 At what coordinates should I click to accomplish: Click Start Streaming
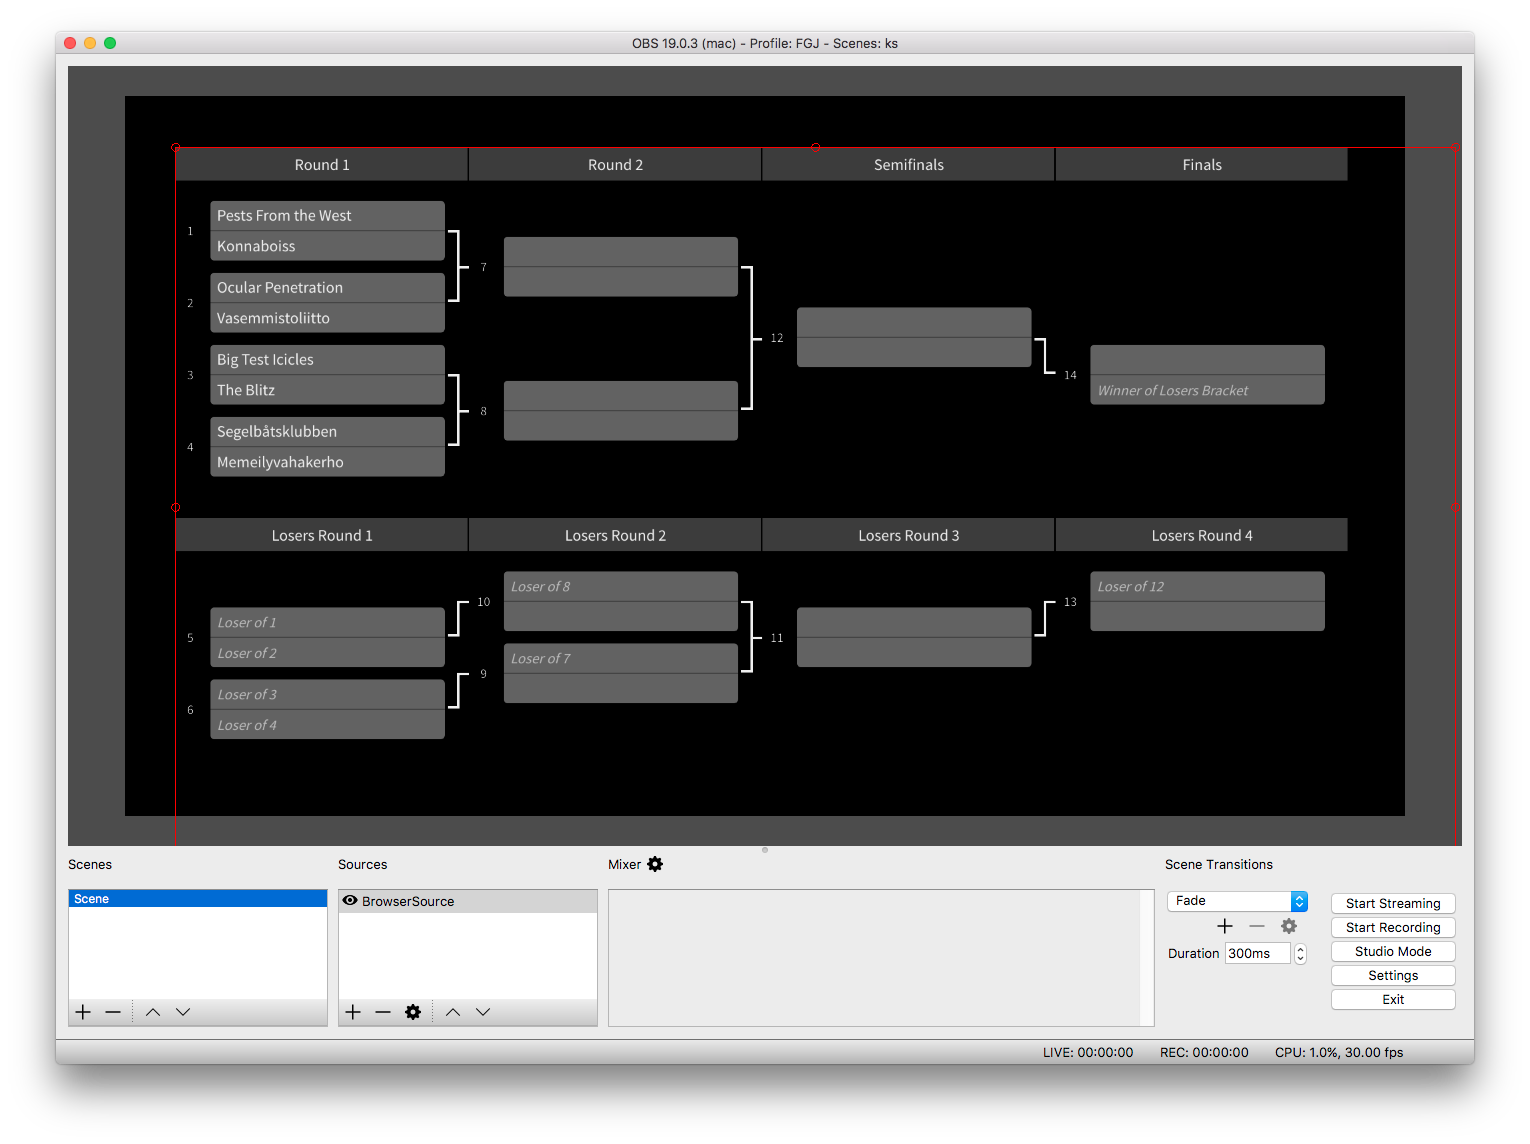pos(1392,903)
